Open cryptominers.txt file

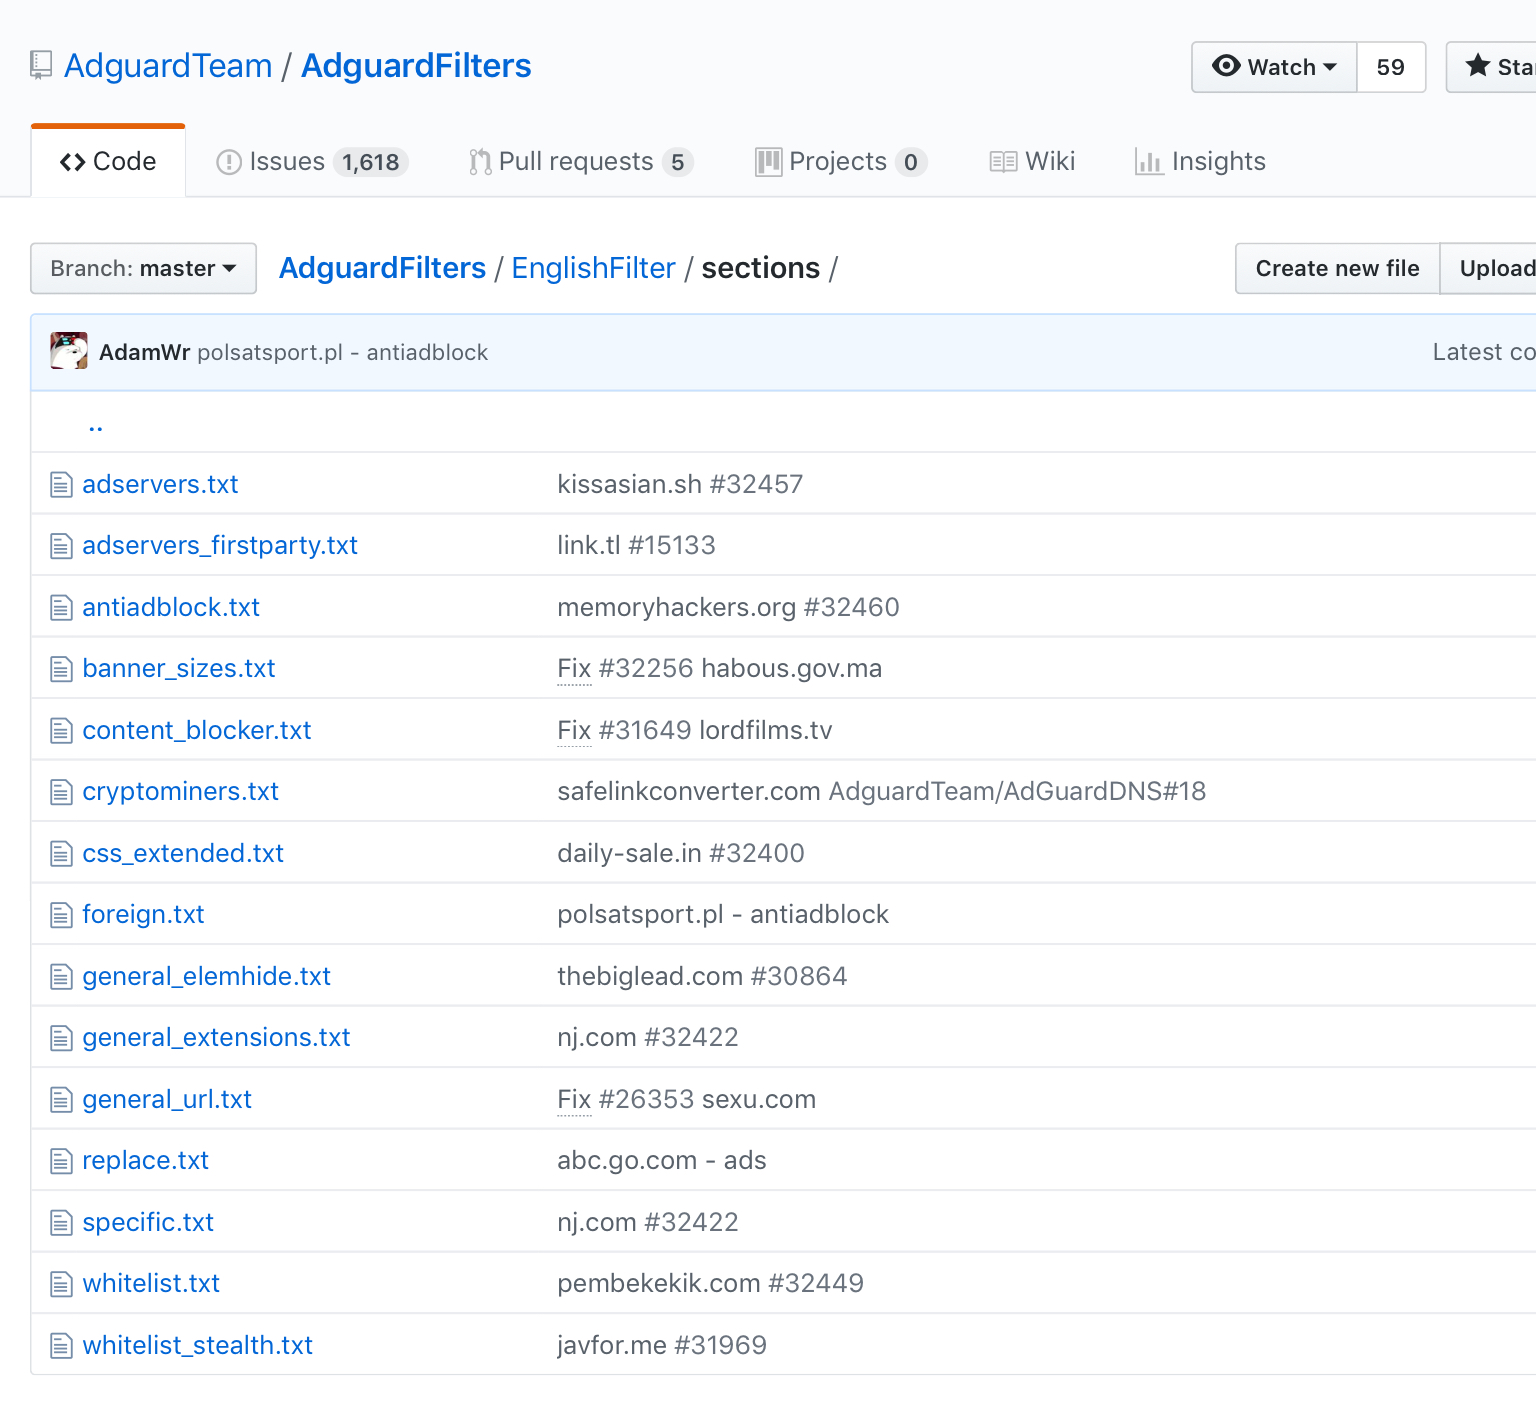tap(180, 792)
